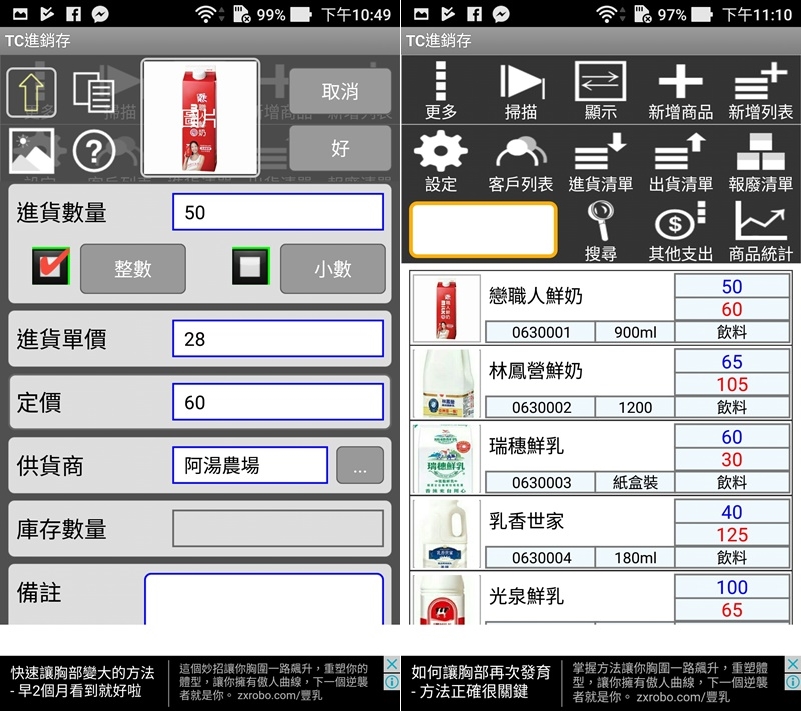Viewport: 801px width, 711px height.
Task: Open the 更多 more menu
Action: pyautogui.click(x=441, y=91)
